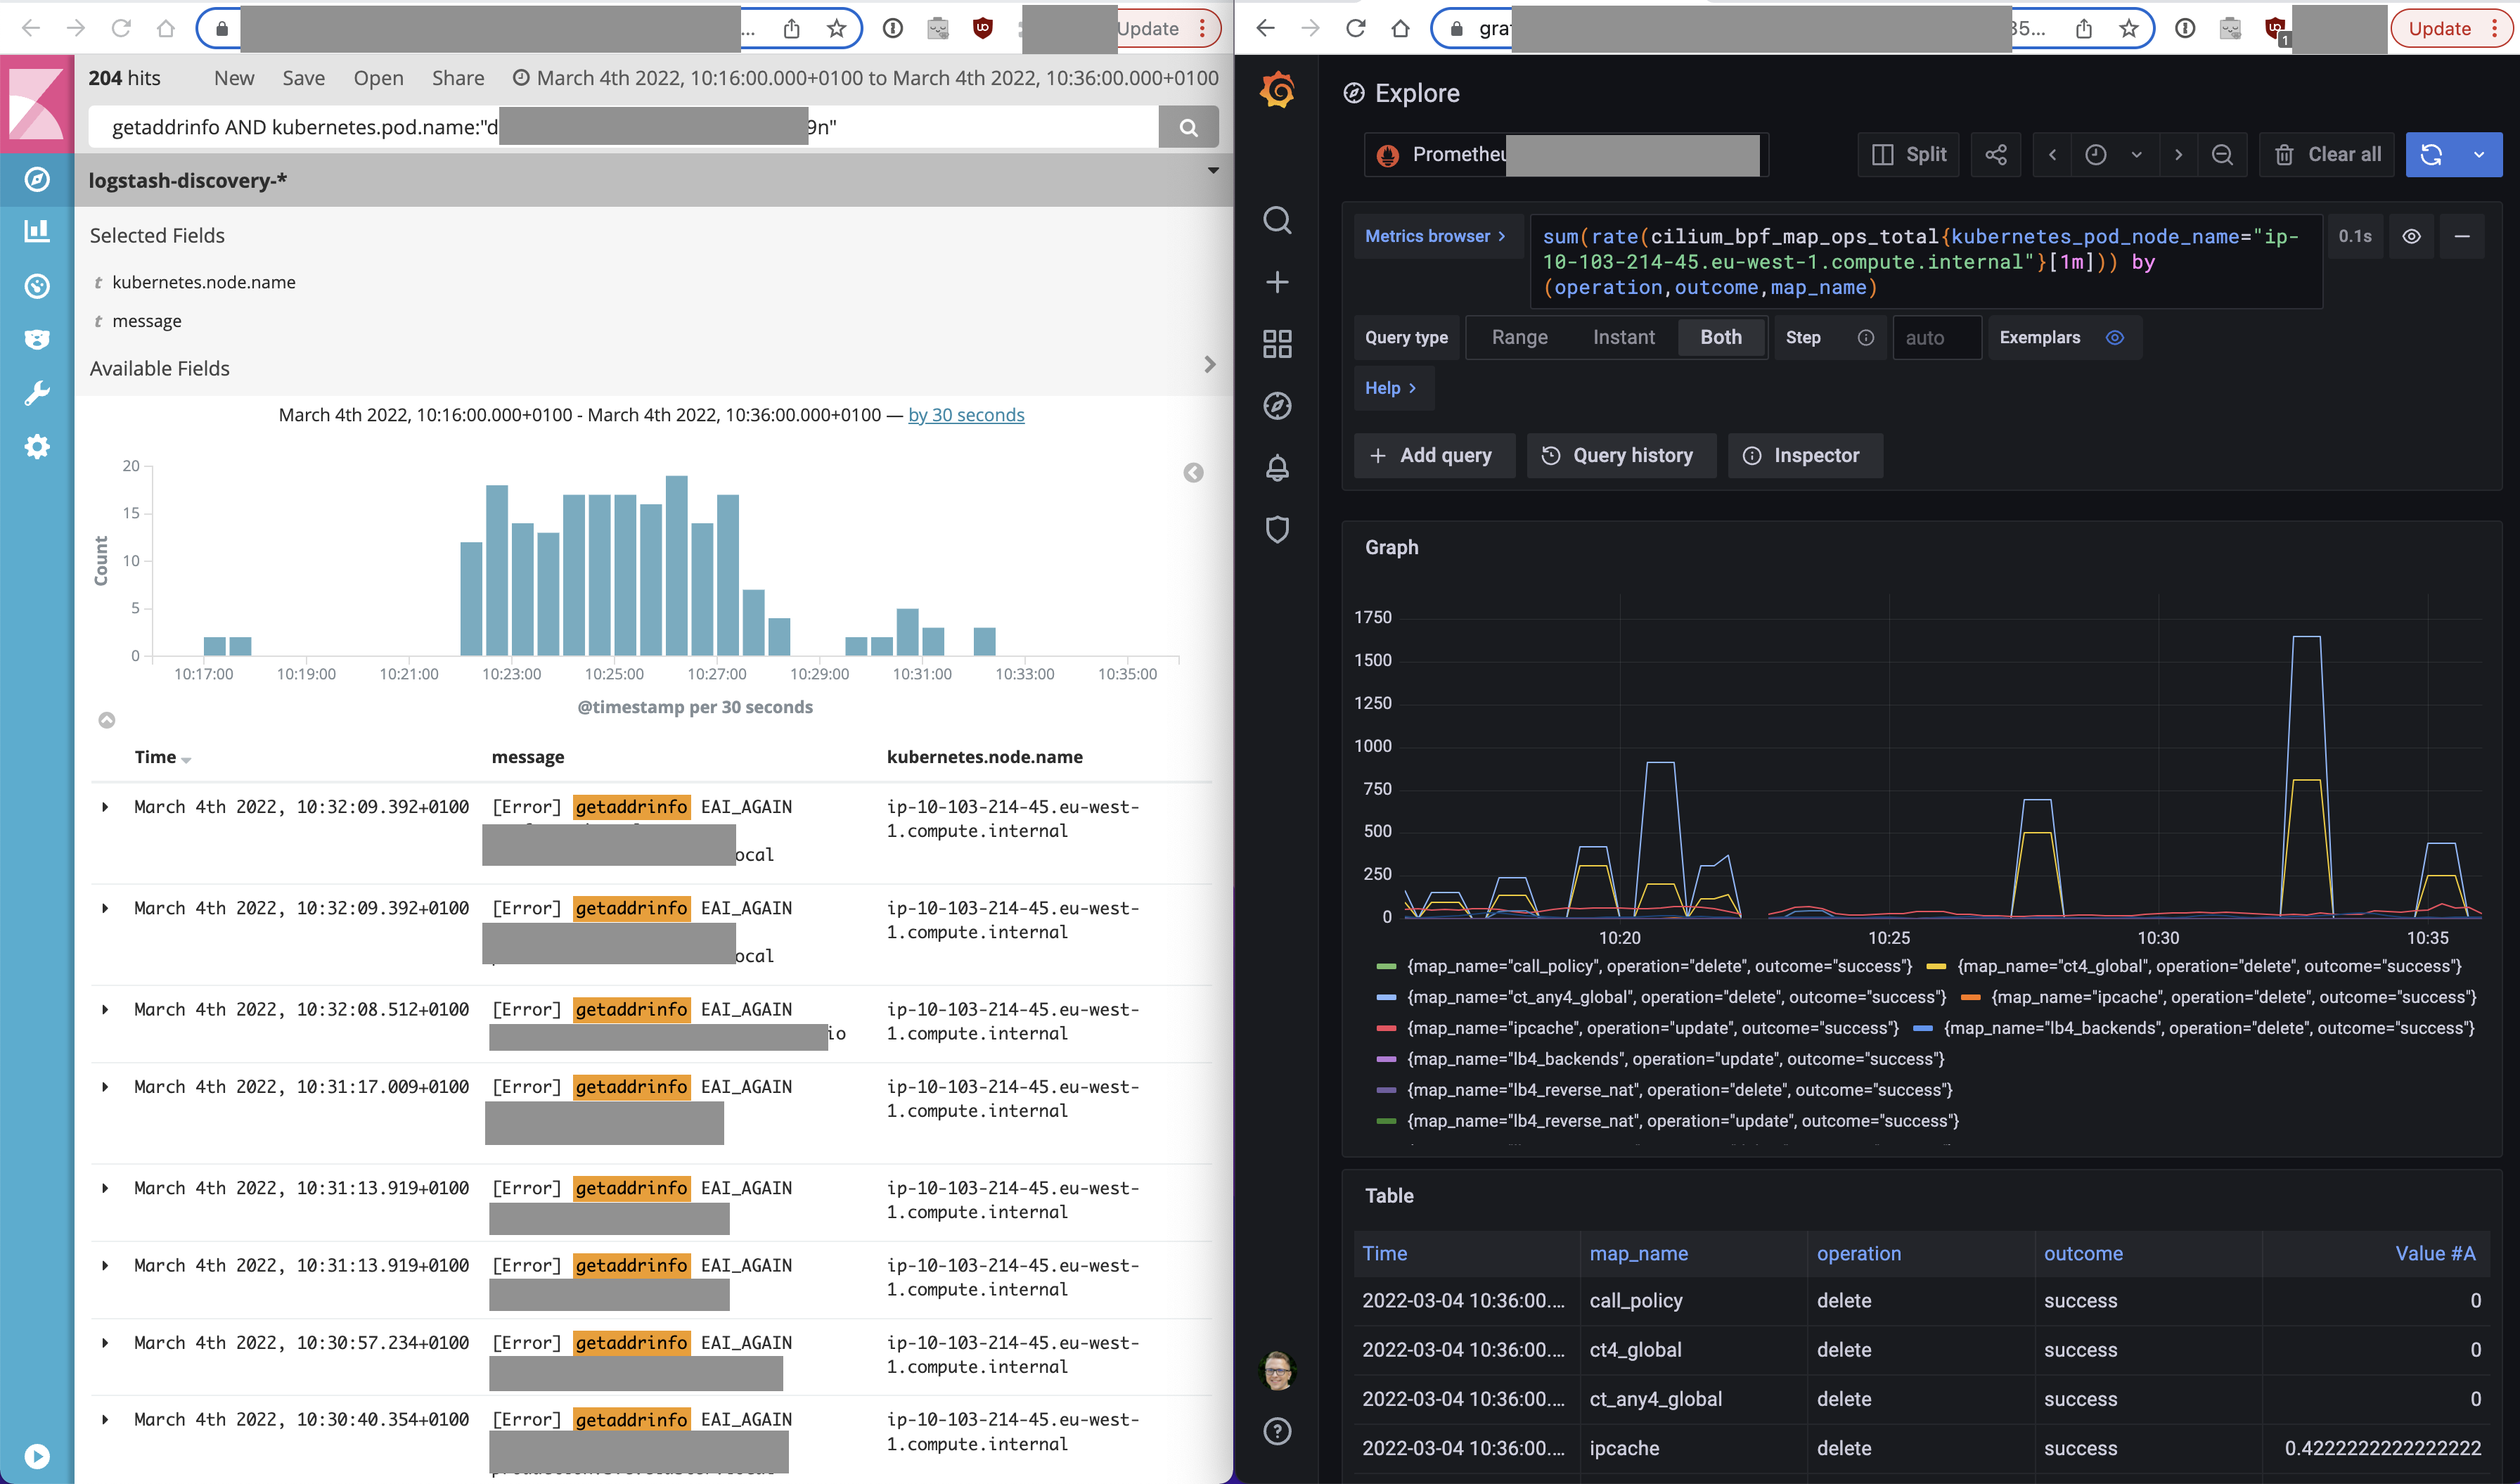Open refresh interval dropdown arrow in Grafana
This screenshot has height=1484, width=2520.
(x=2479, y=155)
